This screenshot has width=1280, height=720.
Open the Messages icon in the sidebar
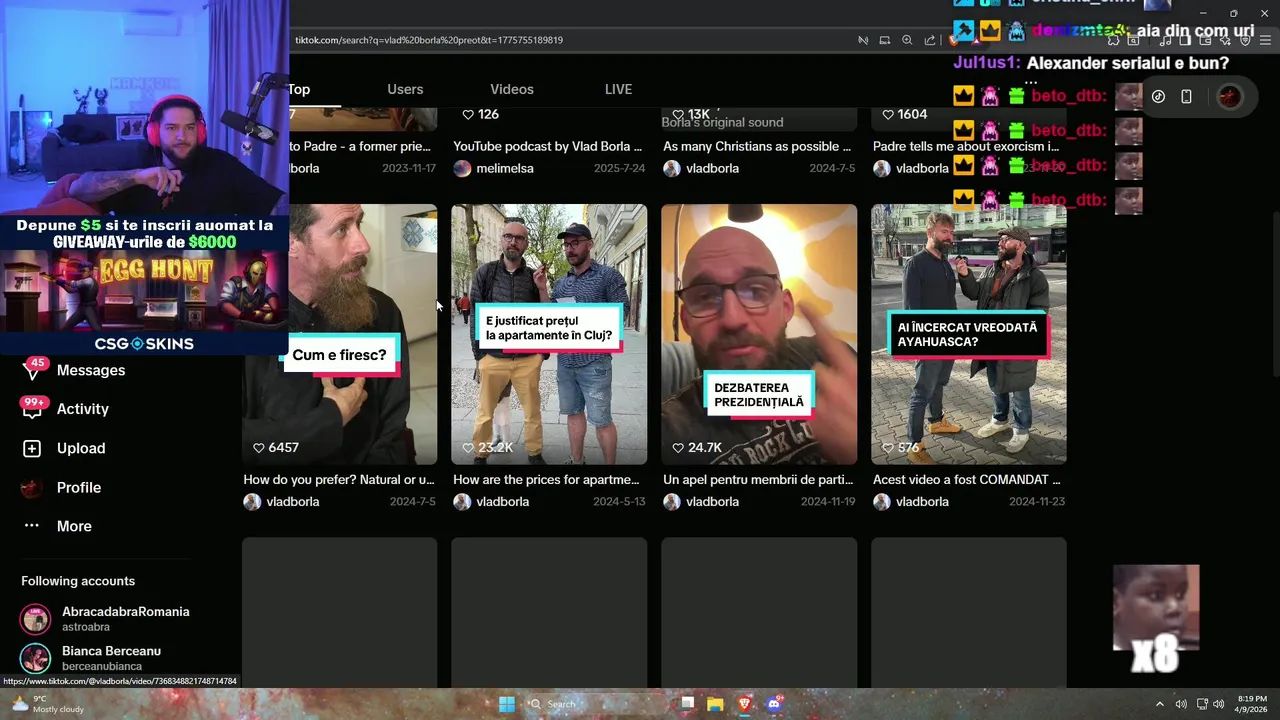pos(32,370)
